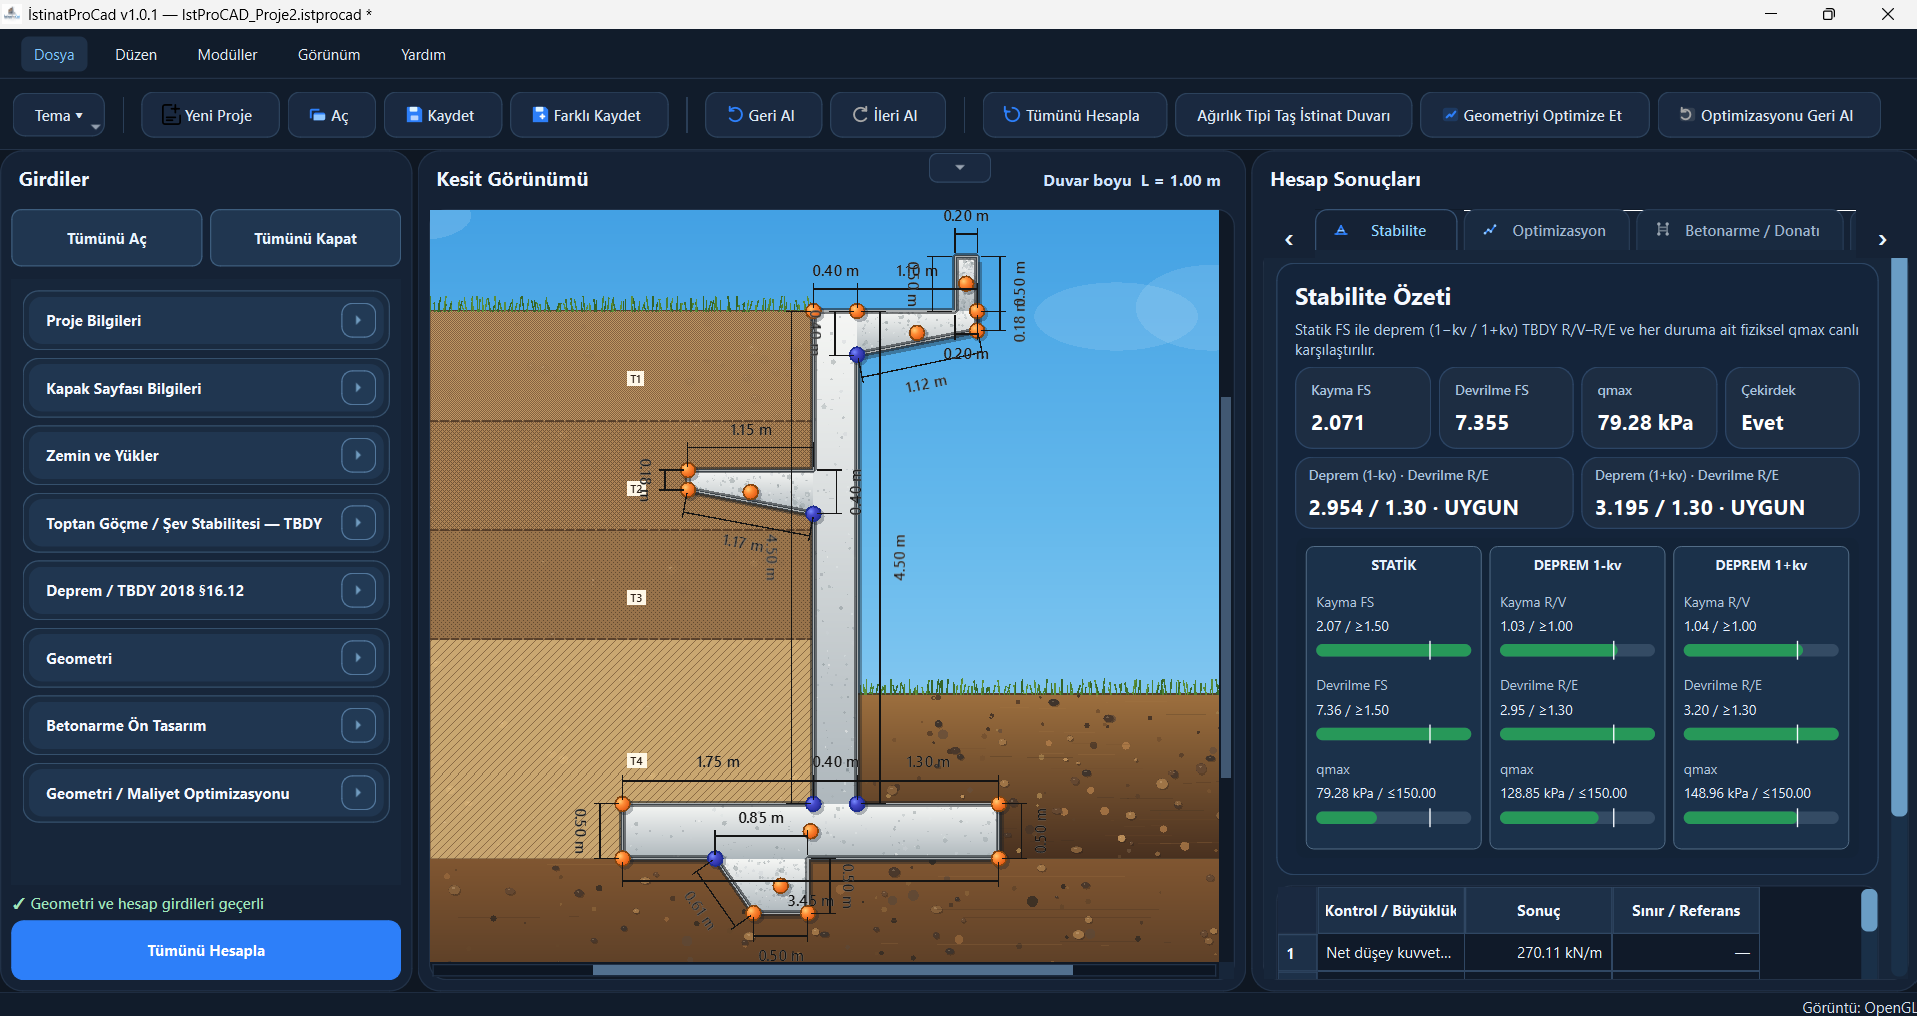Choose Farklı Kaydet to save as
Image resolution: width=1917 pixels, height=1016 pixels.
pos(589,115)
